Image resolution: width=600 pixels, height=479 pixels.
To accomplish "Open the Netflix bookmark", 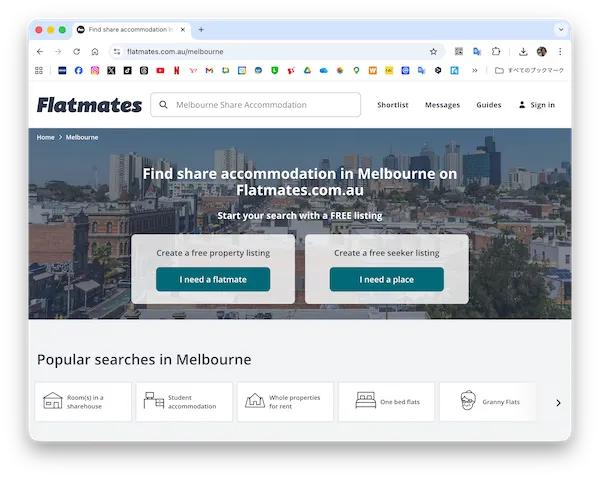I will (176, 70).
